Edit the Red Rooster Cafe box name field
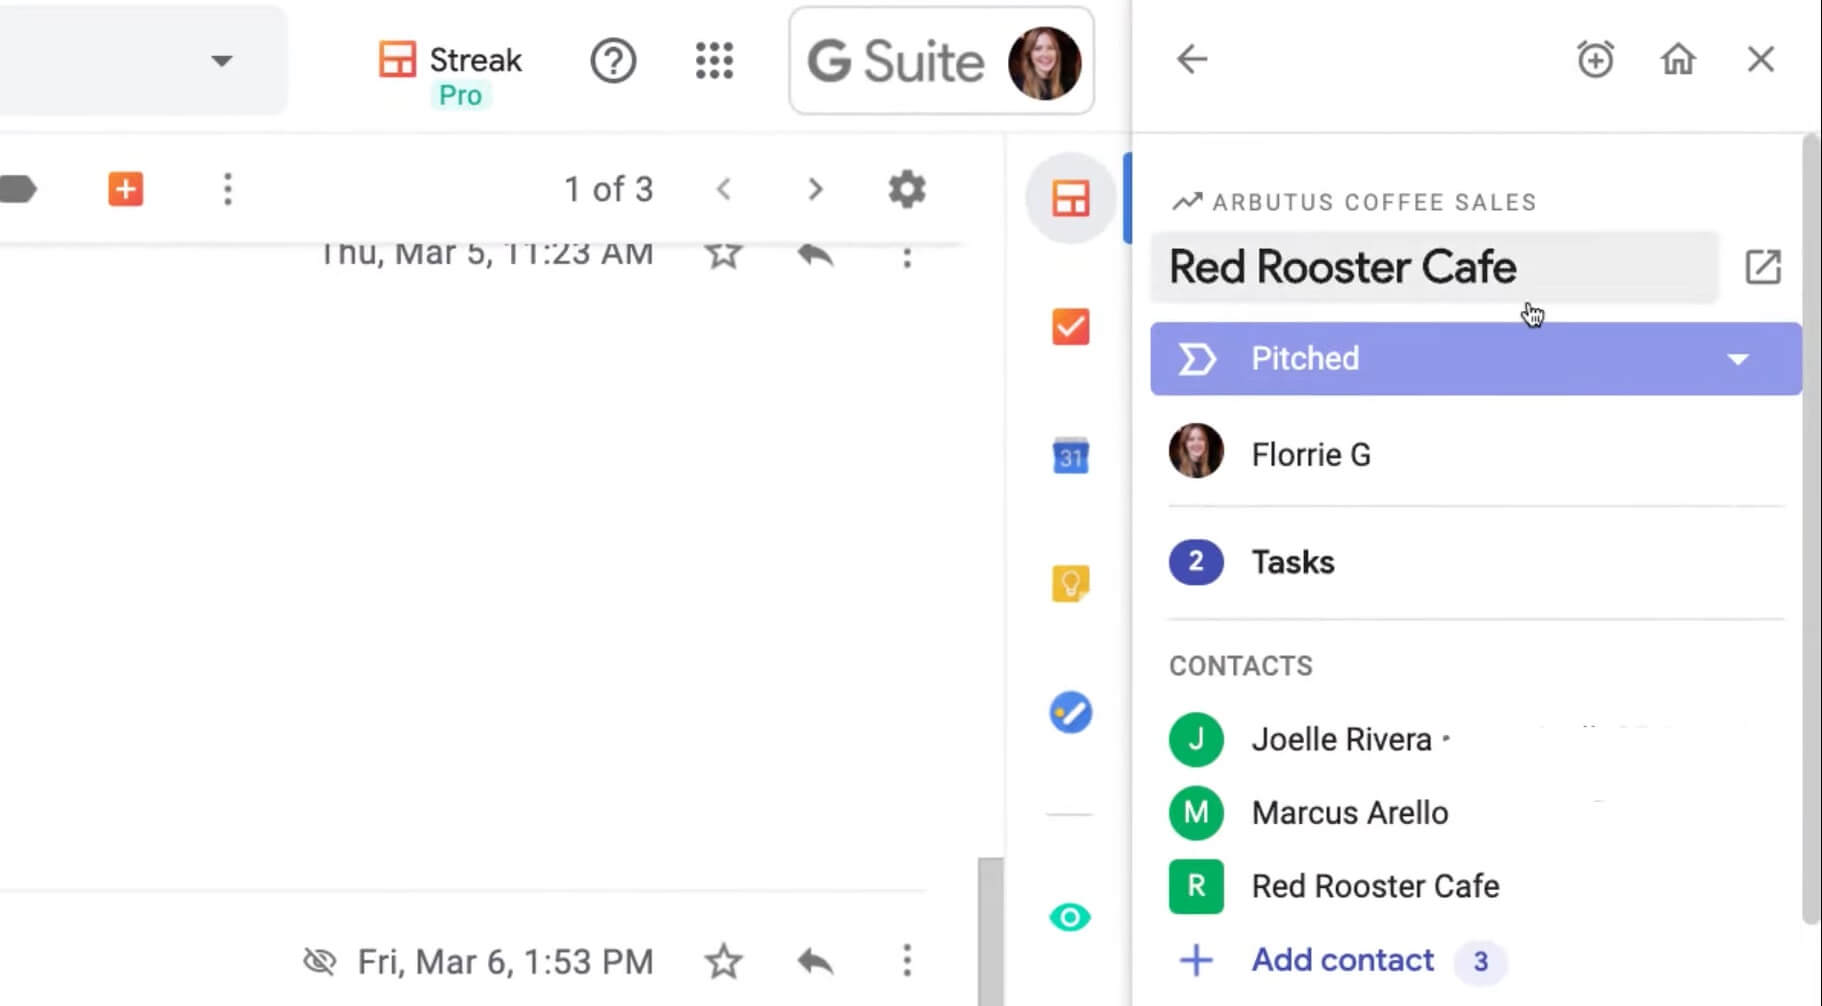 coord(1434,268)
